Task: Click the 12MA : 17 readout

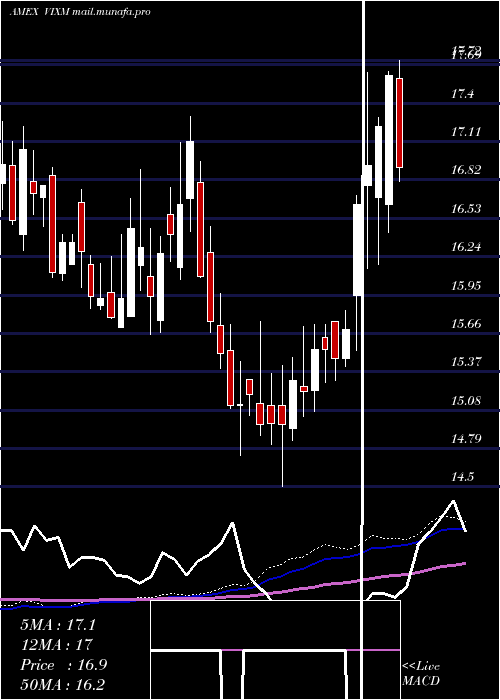Action: [56, 645]
